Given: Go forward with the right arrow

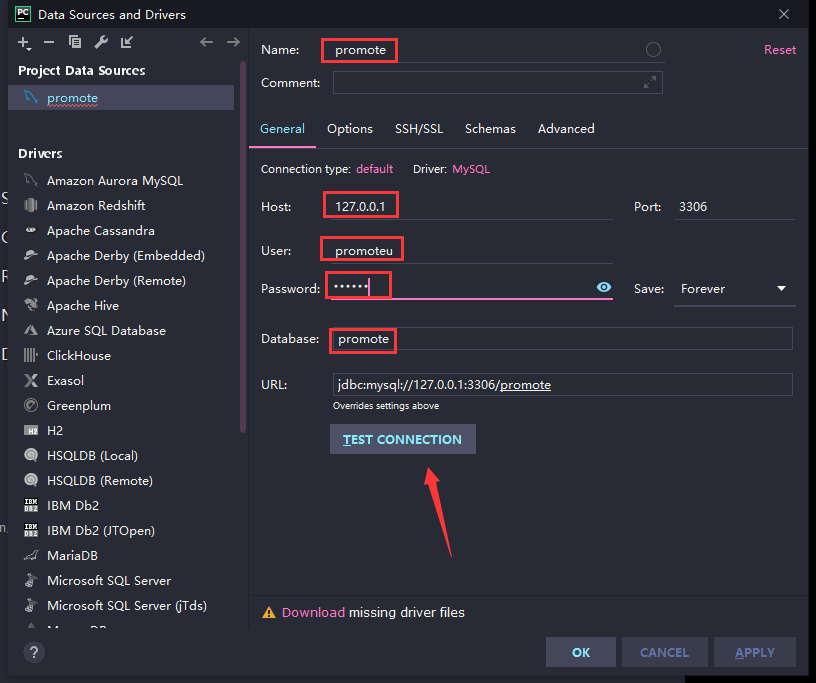Looking at the screenshot, I should tap(233, 42).
